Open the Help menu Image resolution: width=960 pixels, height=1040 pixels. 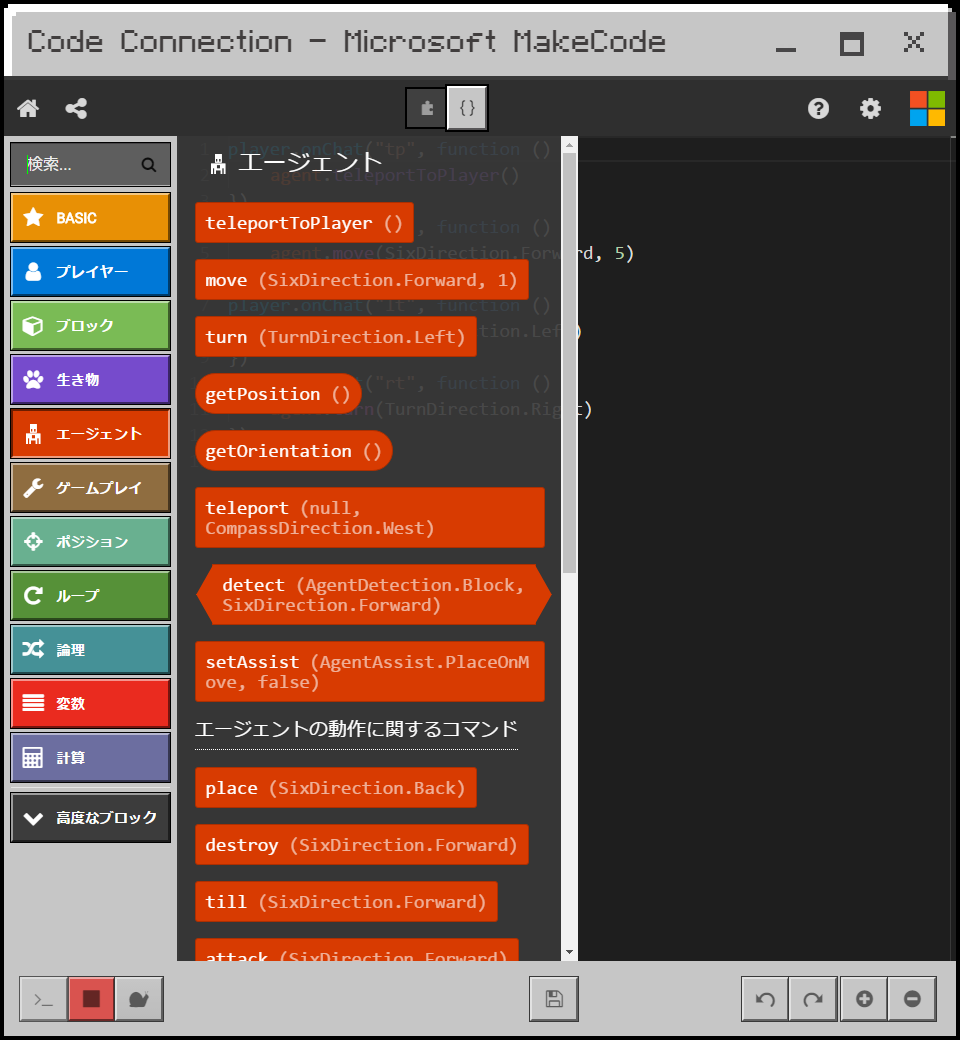(x=818, y=108)
